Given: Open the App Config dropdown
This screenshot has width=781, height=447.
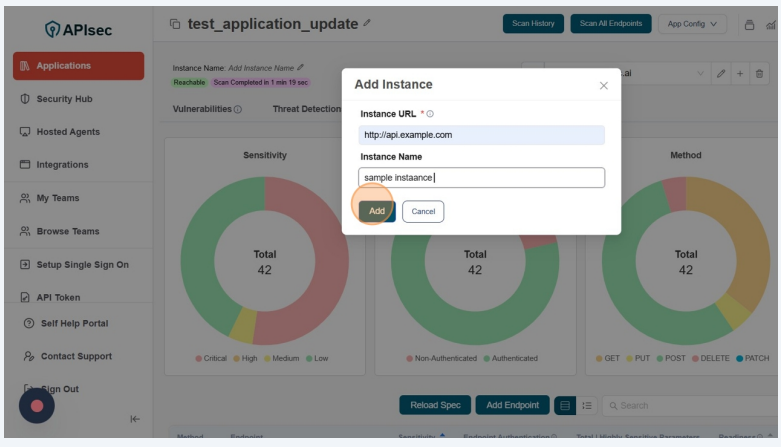Looking at the screenshot, I should click(x=692, y=24).
